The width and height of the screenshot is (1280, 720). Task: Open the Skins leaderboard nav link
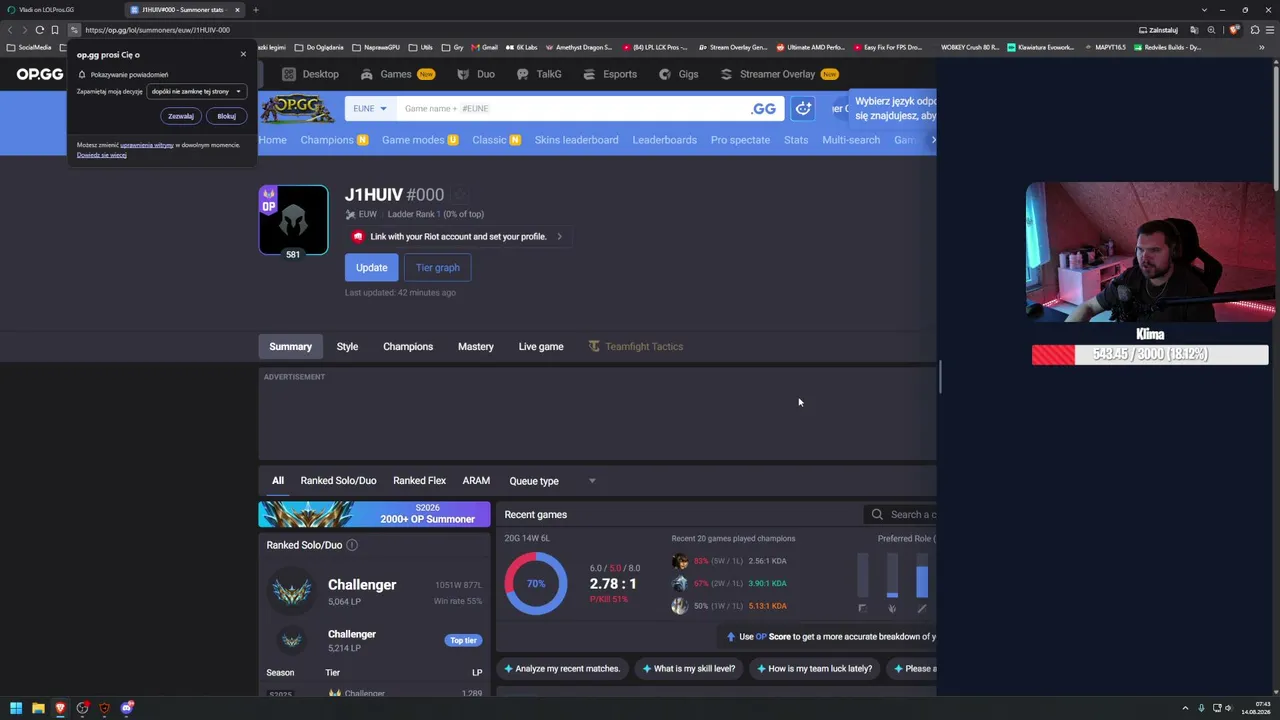coord(576,140)
